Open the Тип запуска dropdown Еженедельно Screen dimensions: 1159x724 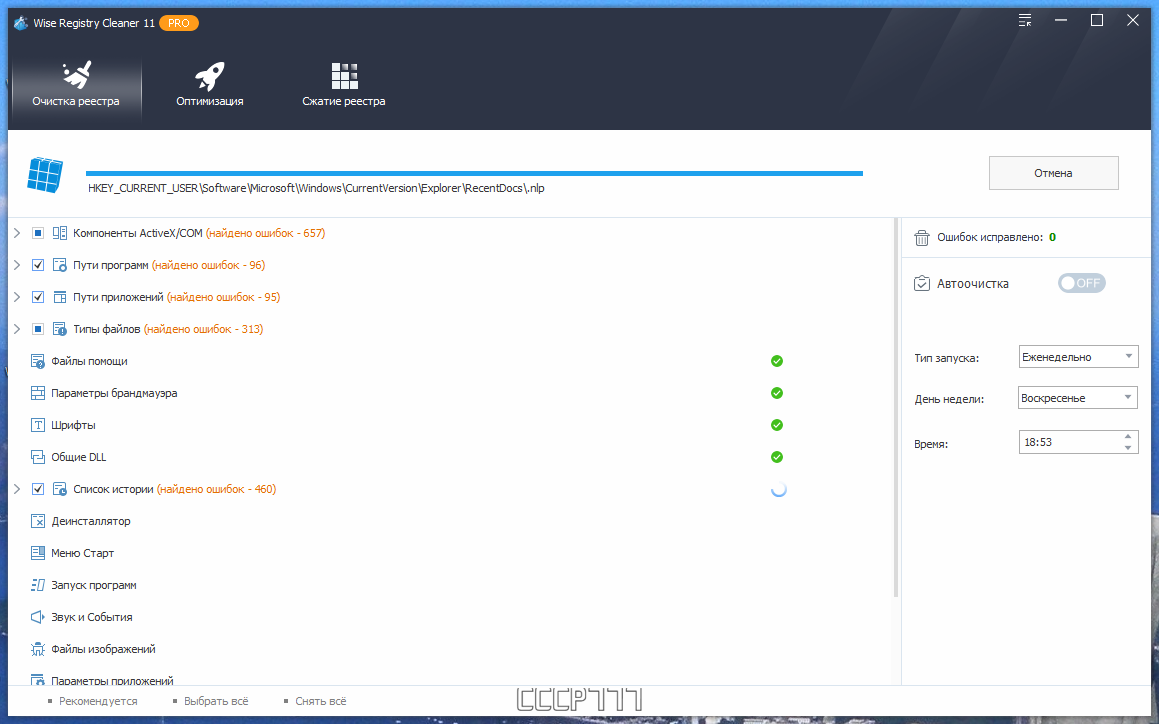tap(1078, 356)
